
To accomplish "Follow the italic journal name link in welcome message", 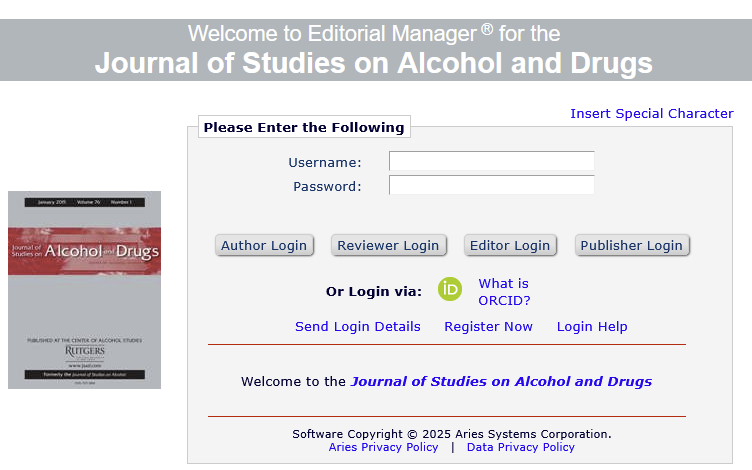I will [x=501, y=382].
